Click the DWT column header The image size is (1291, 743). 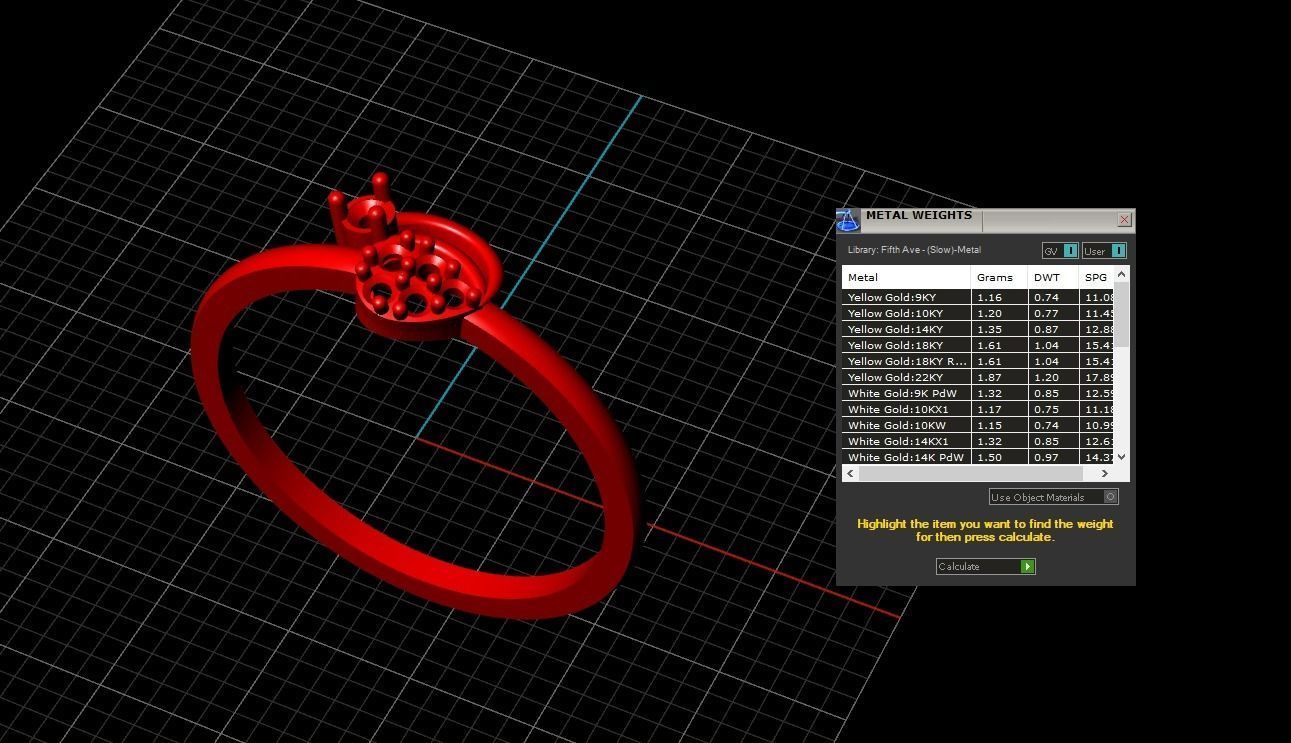[x=1053, y=277]
